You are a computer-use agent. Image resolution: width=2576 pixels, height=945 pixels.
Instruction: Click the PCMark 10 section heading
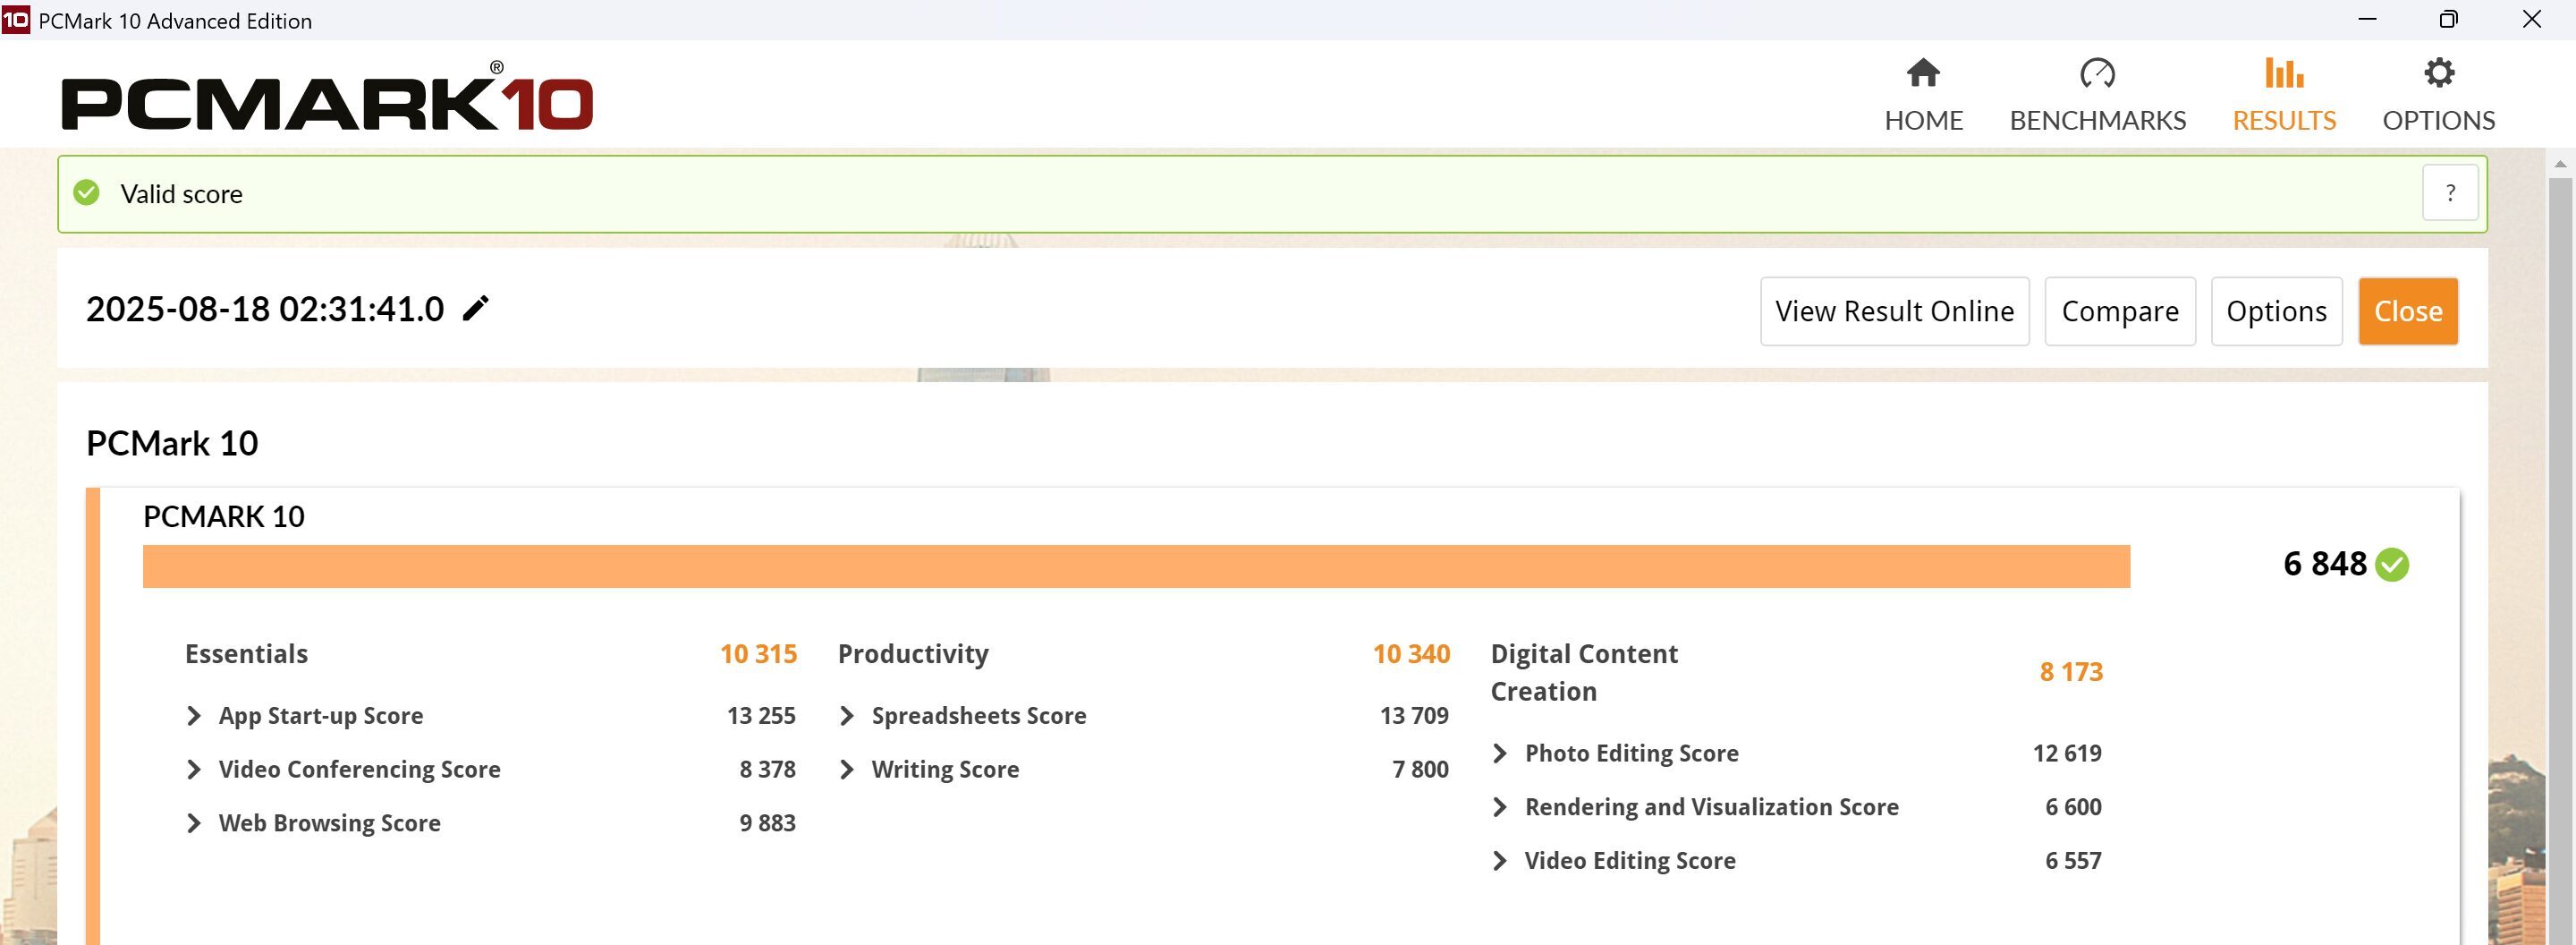(x=172, y=443)
